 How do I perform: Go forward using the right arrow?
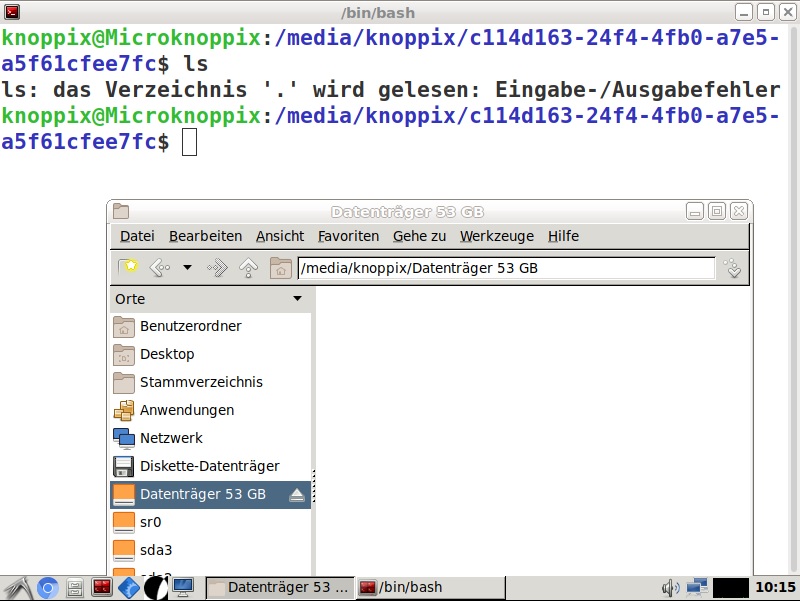tap(217, 268)
